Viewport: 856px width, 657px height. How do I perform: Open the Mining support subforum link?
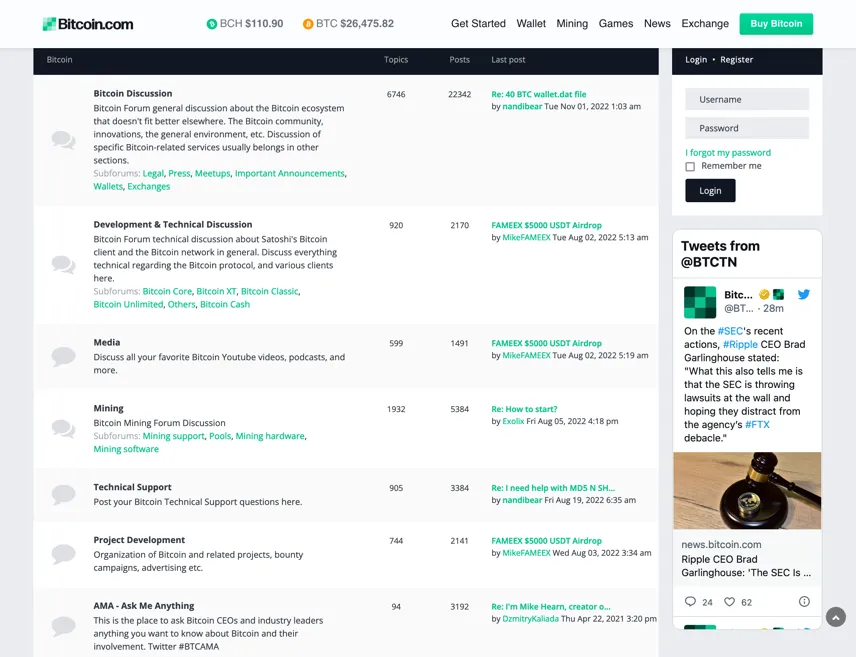174,436
